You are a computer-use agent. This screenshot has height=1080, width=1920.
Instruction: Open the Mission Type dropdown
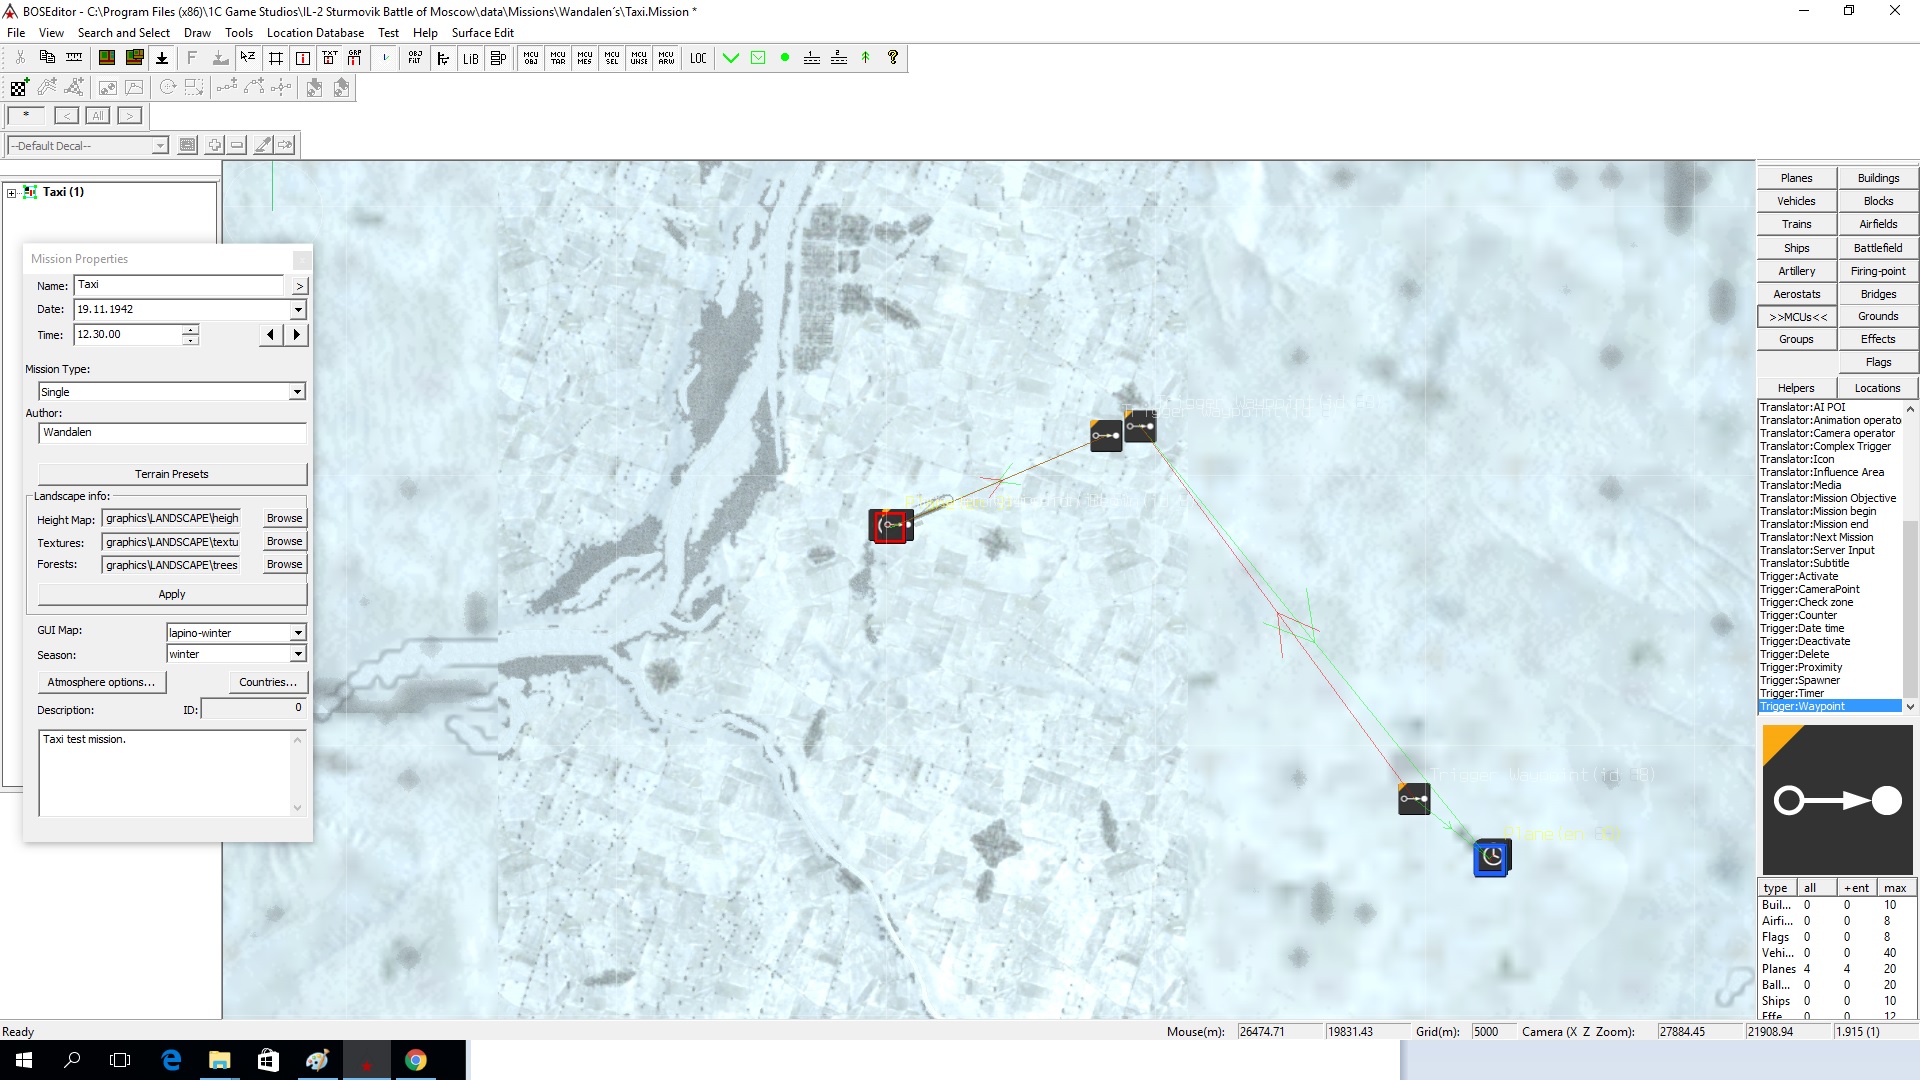[297, 392]
